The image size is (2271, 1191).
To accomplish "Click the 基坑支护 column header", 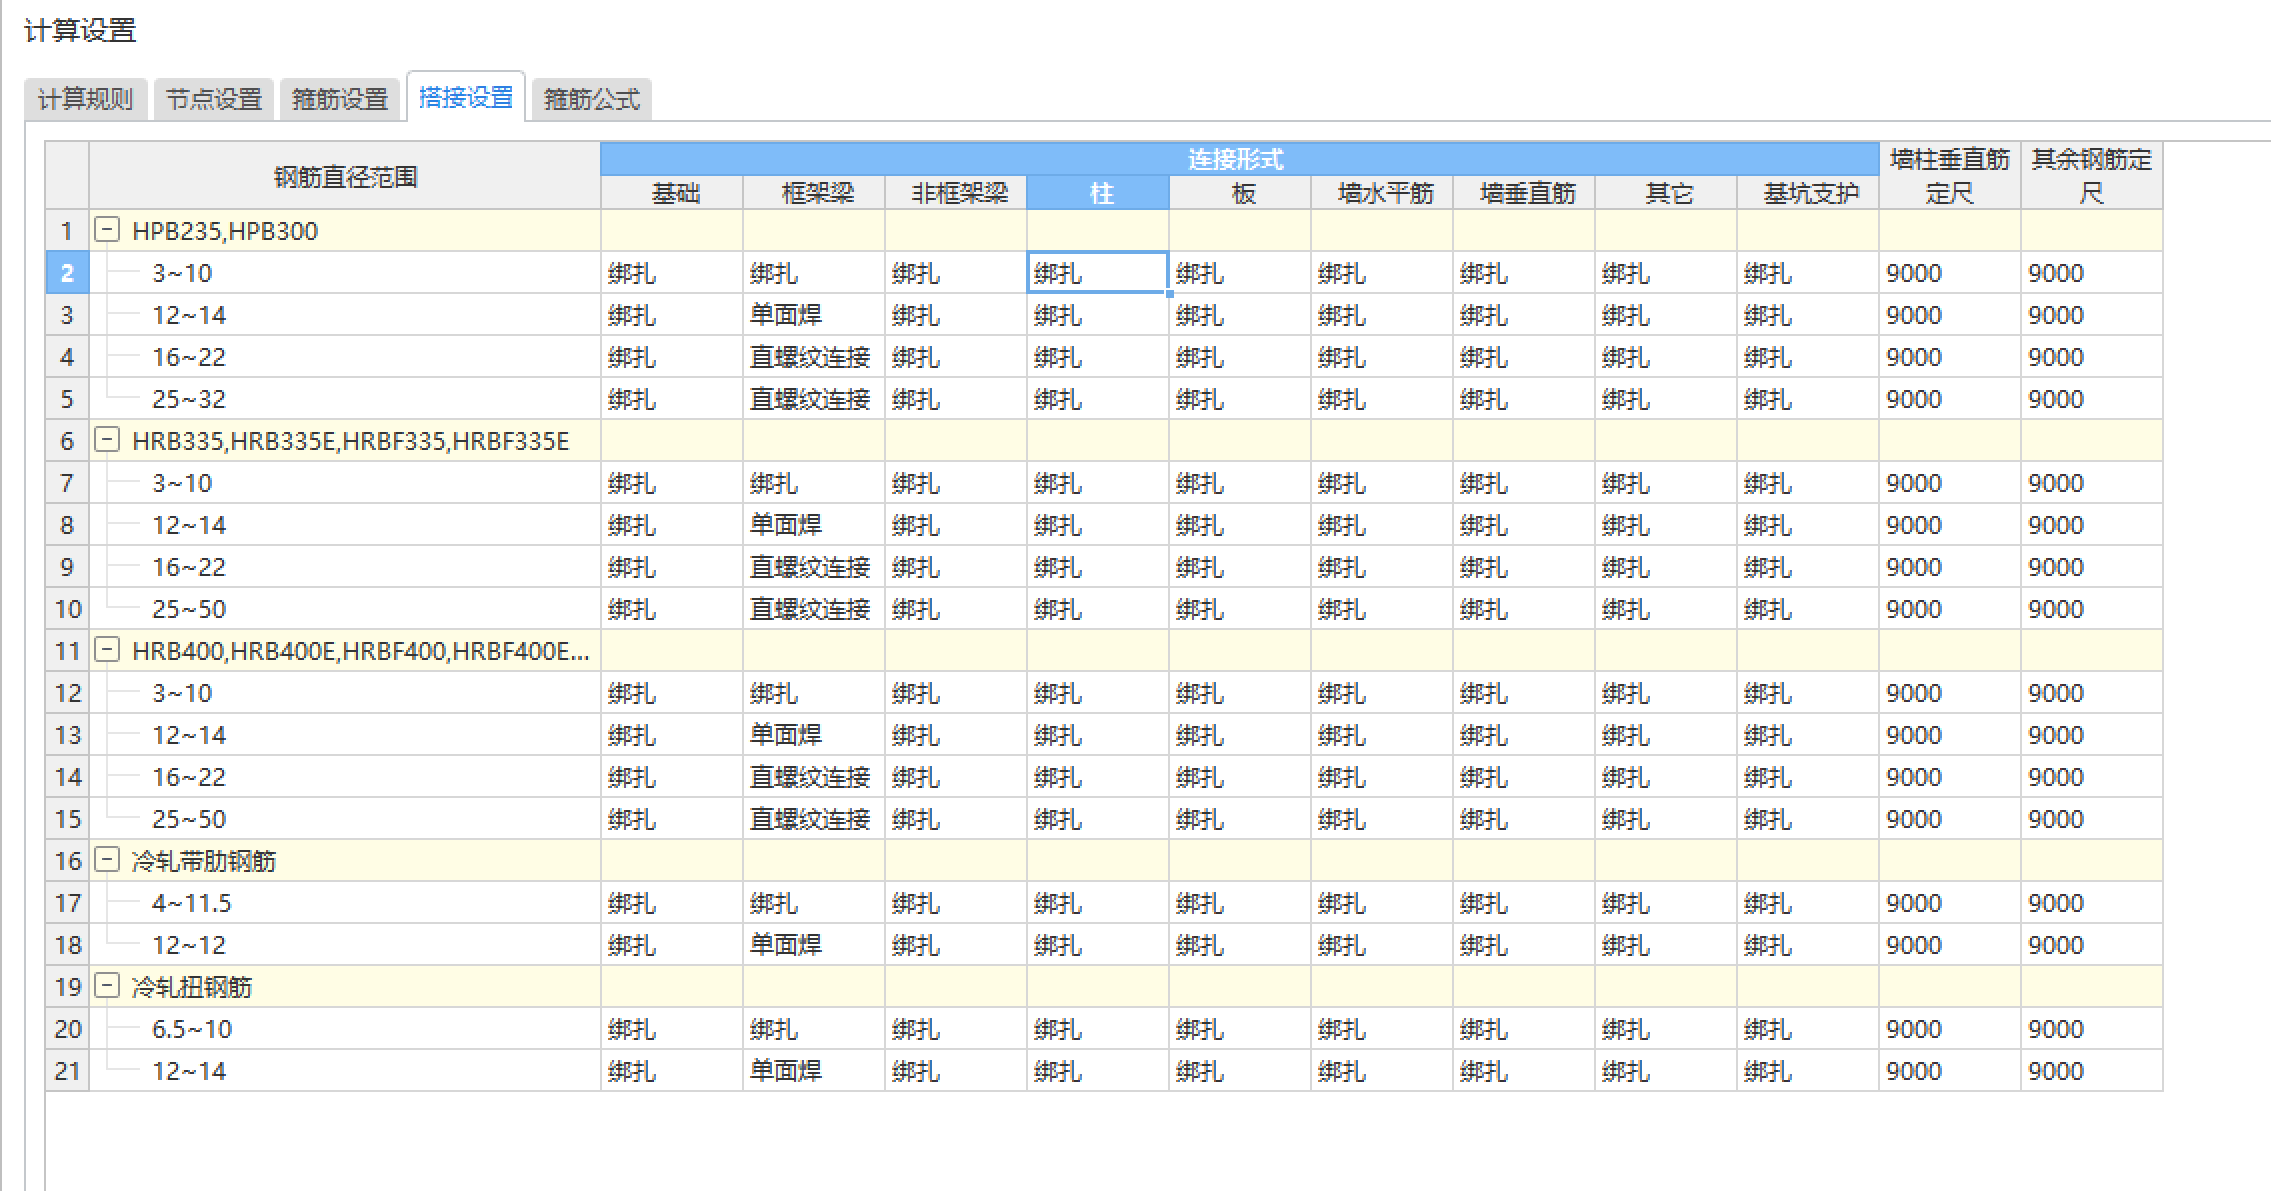I will point(1810,193).
